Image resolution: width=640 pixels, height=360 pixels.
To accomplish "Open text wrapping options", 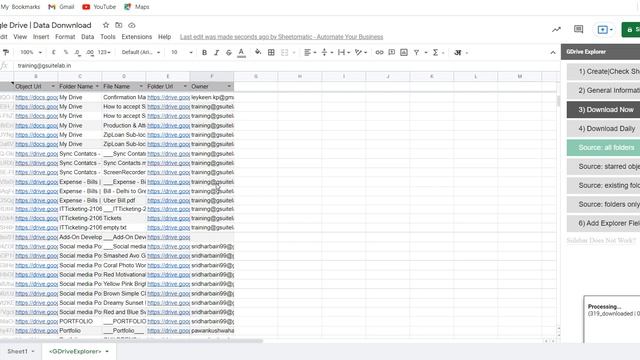I will pos(344,52).
